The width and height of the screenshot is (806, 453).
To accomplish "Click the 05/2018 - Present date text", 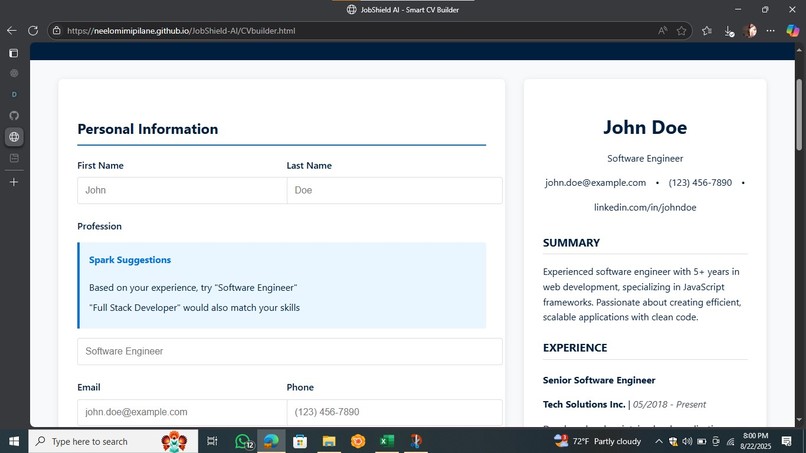I will click(x=669, y=404).
